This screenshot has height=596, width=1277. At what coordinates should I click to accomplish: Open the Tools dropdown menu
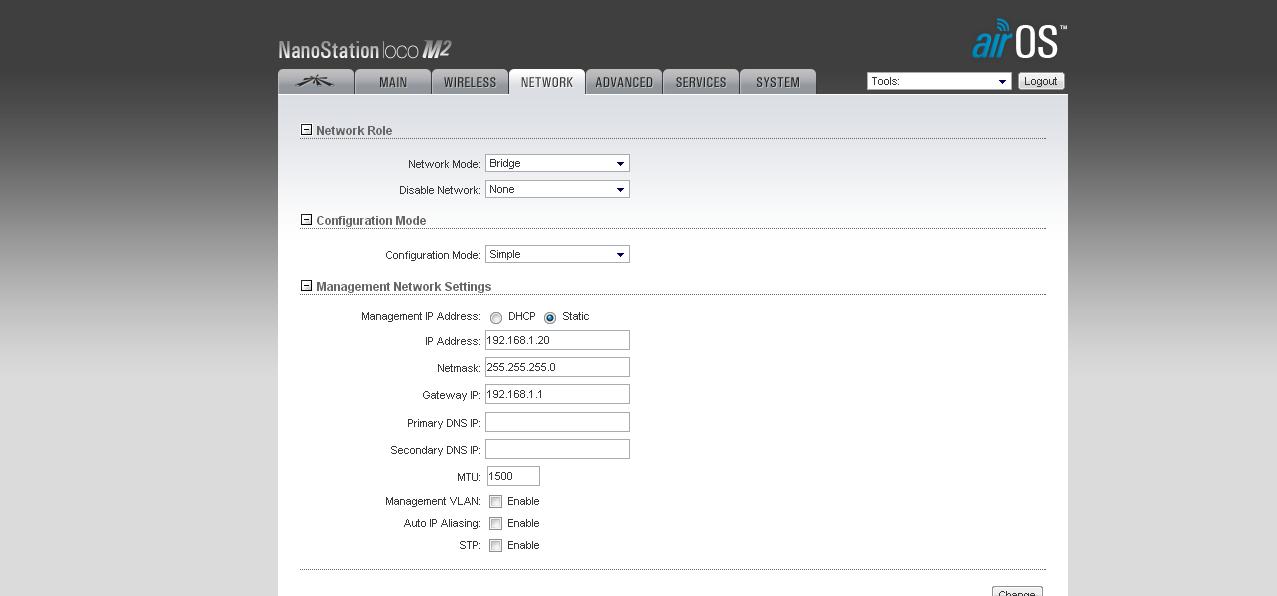(939, 81)
